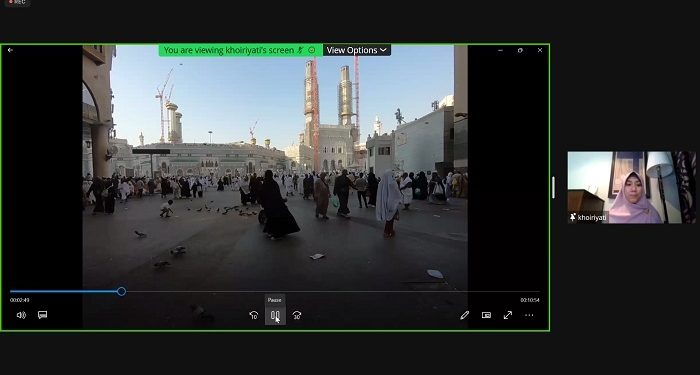The image size is (700, 375).
Task: Click the REC recording indicator
Action: pos(17,2)
